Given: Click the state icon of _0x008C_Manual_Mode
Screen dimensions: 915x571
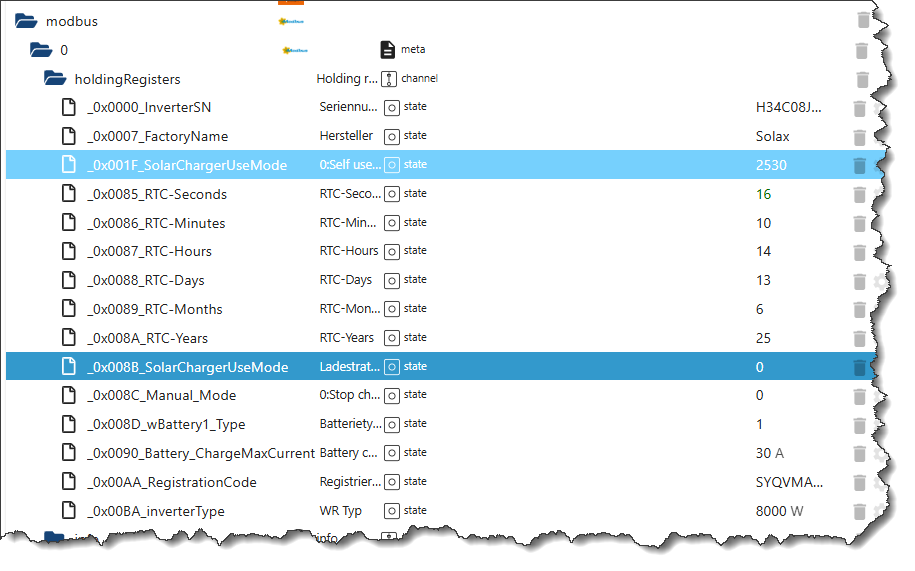Looking at the screenshot, I should [x=393, y=396].
